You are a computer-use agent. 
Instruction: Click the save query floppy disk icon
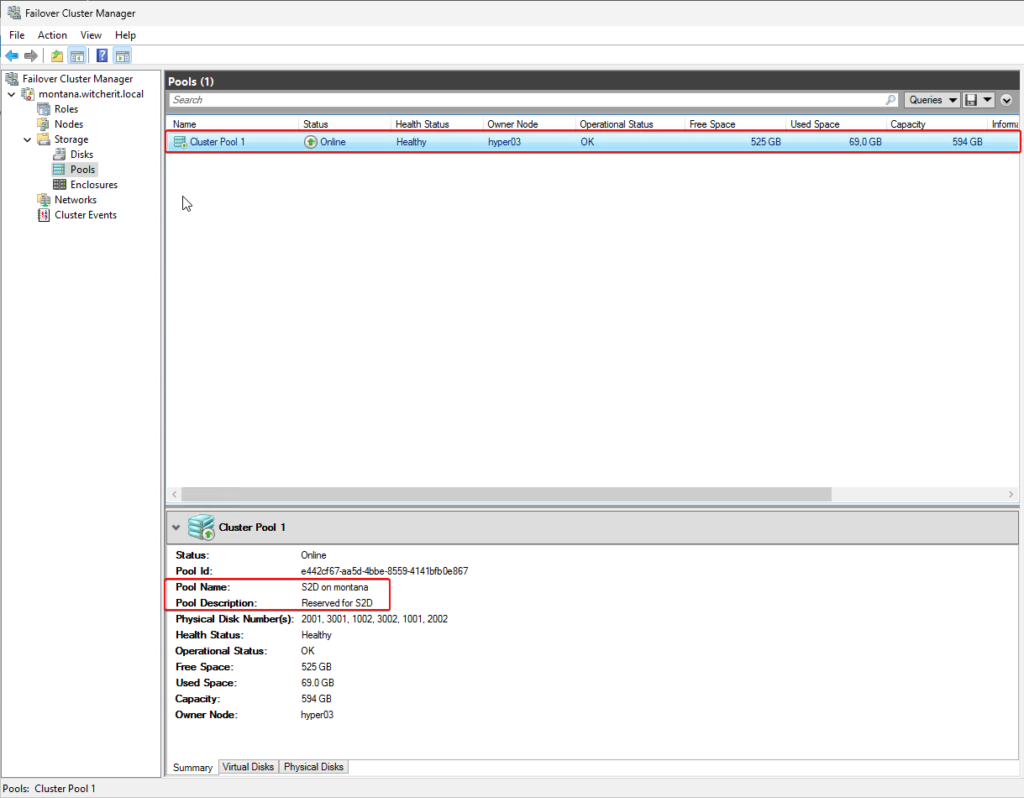(971, 100)
